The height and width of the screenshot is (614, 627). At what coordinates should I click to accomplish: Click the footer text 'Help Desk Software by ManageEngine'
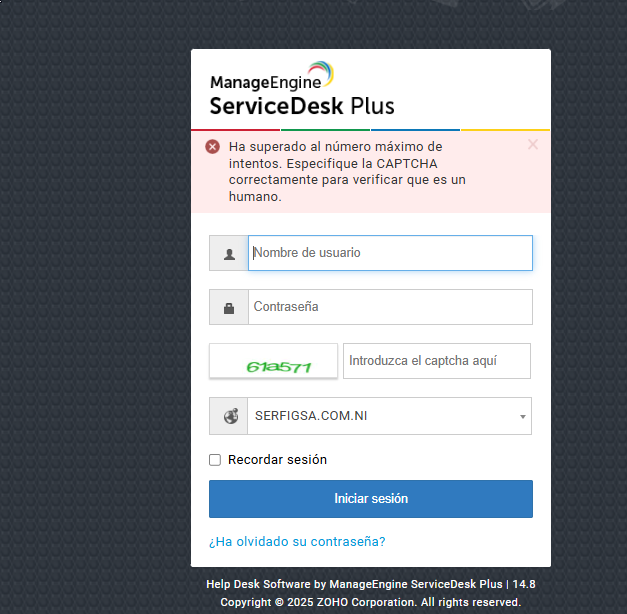tap(308, 584)
